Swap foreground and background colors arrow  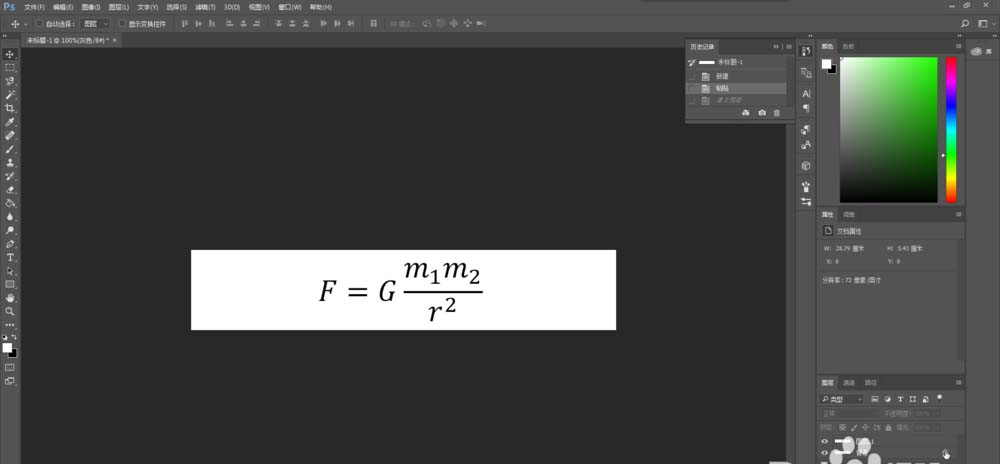[15, 337]
